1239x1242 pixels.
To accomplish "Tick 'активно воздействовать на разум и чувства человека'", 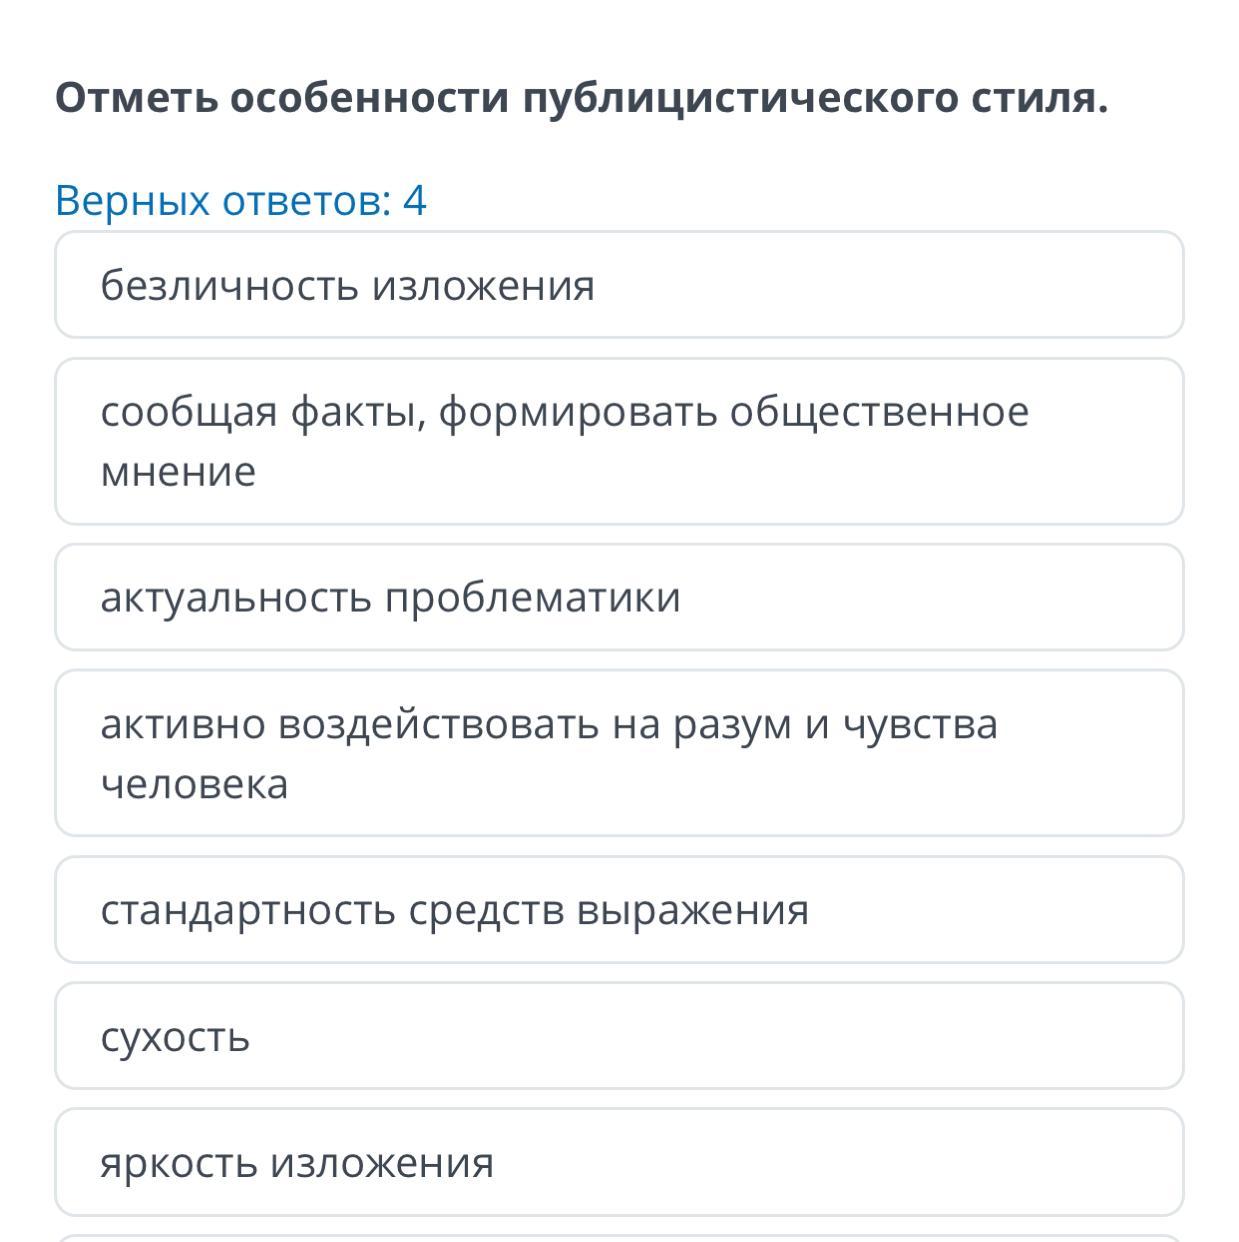I will click(618, 753).
